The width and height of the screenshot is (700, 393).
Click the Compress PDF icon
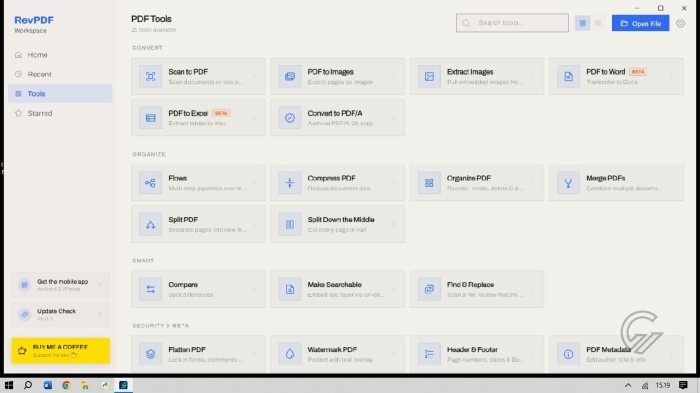(290, 183)
